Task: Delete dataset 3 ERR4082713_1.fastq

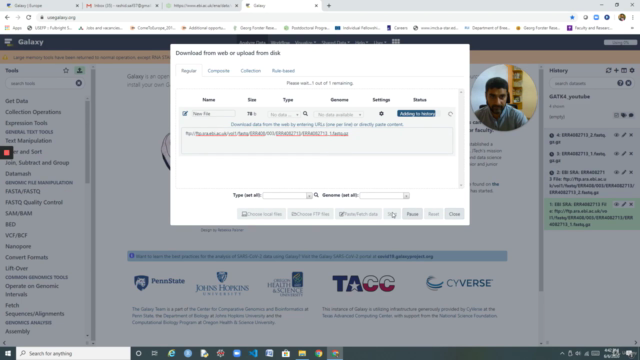Action: coord(631,154)
